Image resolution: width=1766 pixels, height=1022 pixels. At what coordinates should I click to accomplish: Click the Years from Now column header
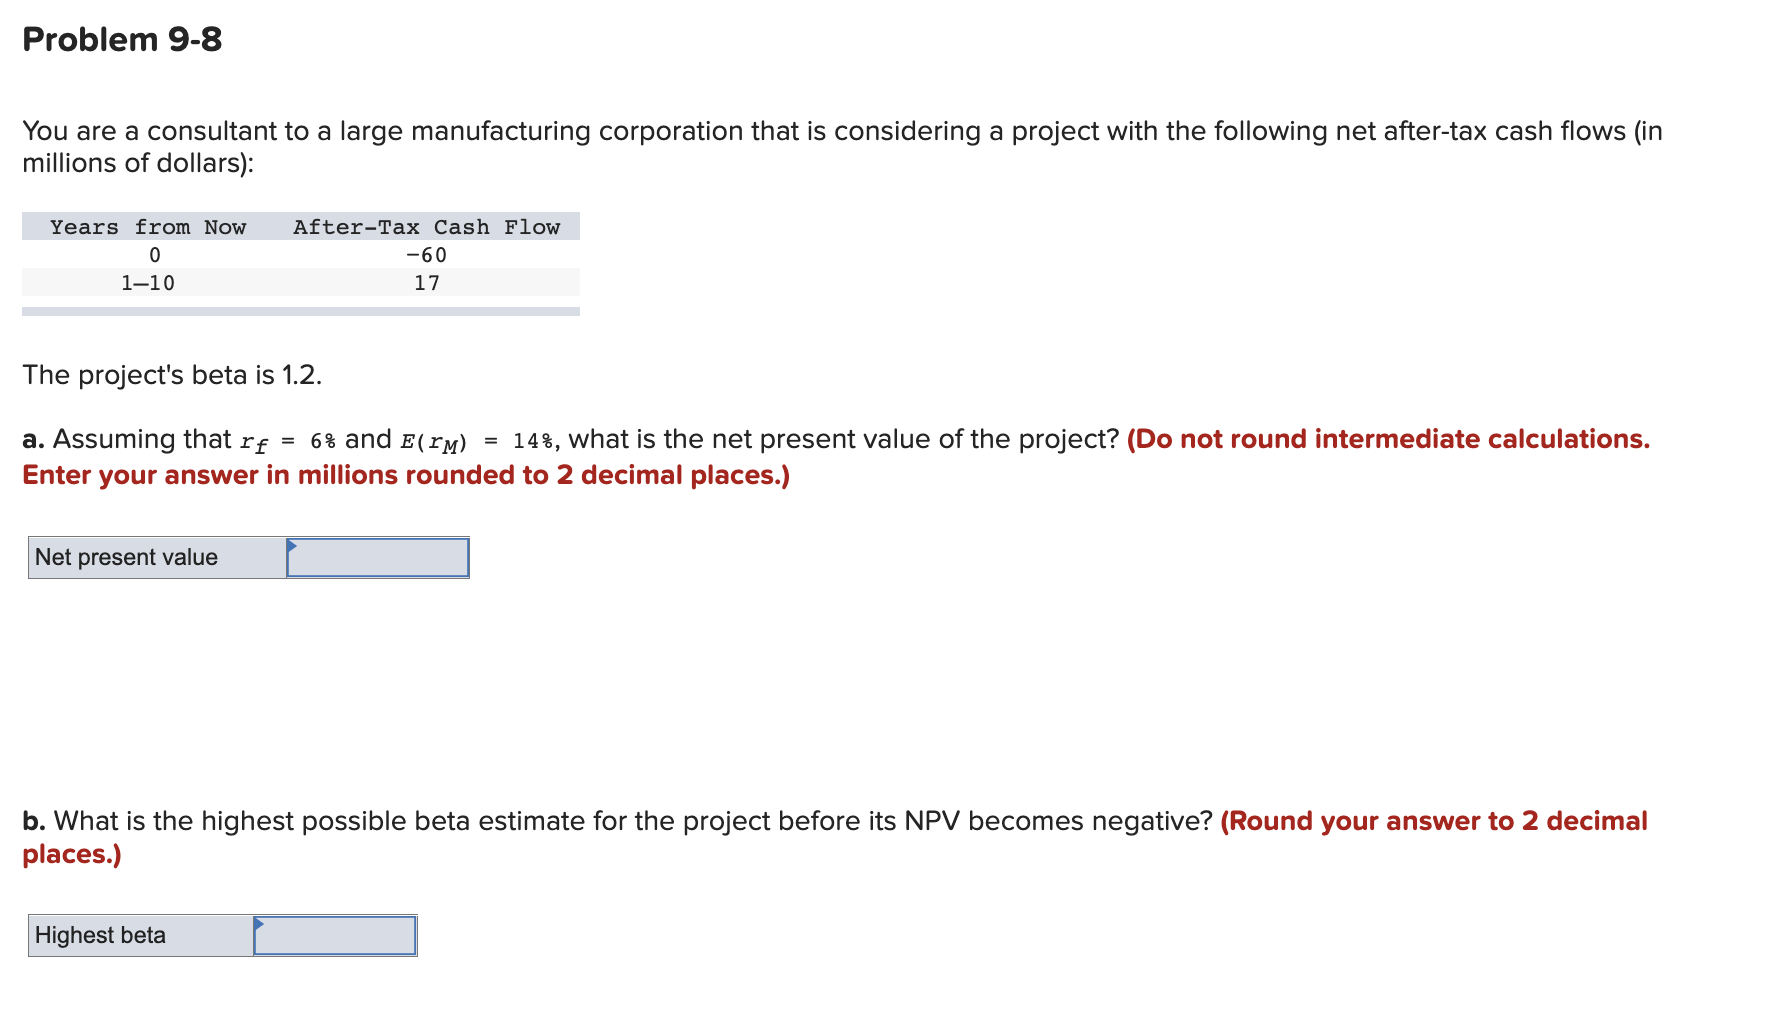pyautogui.click(x=148, y=227)
